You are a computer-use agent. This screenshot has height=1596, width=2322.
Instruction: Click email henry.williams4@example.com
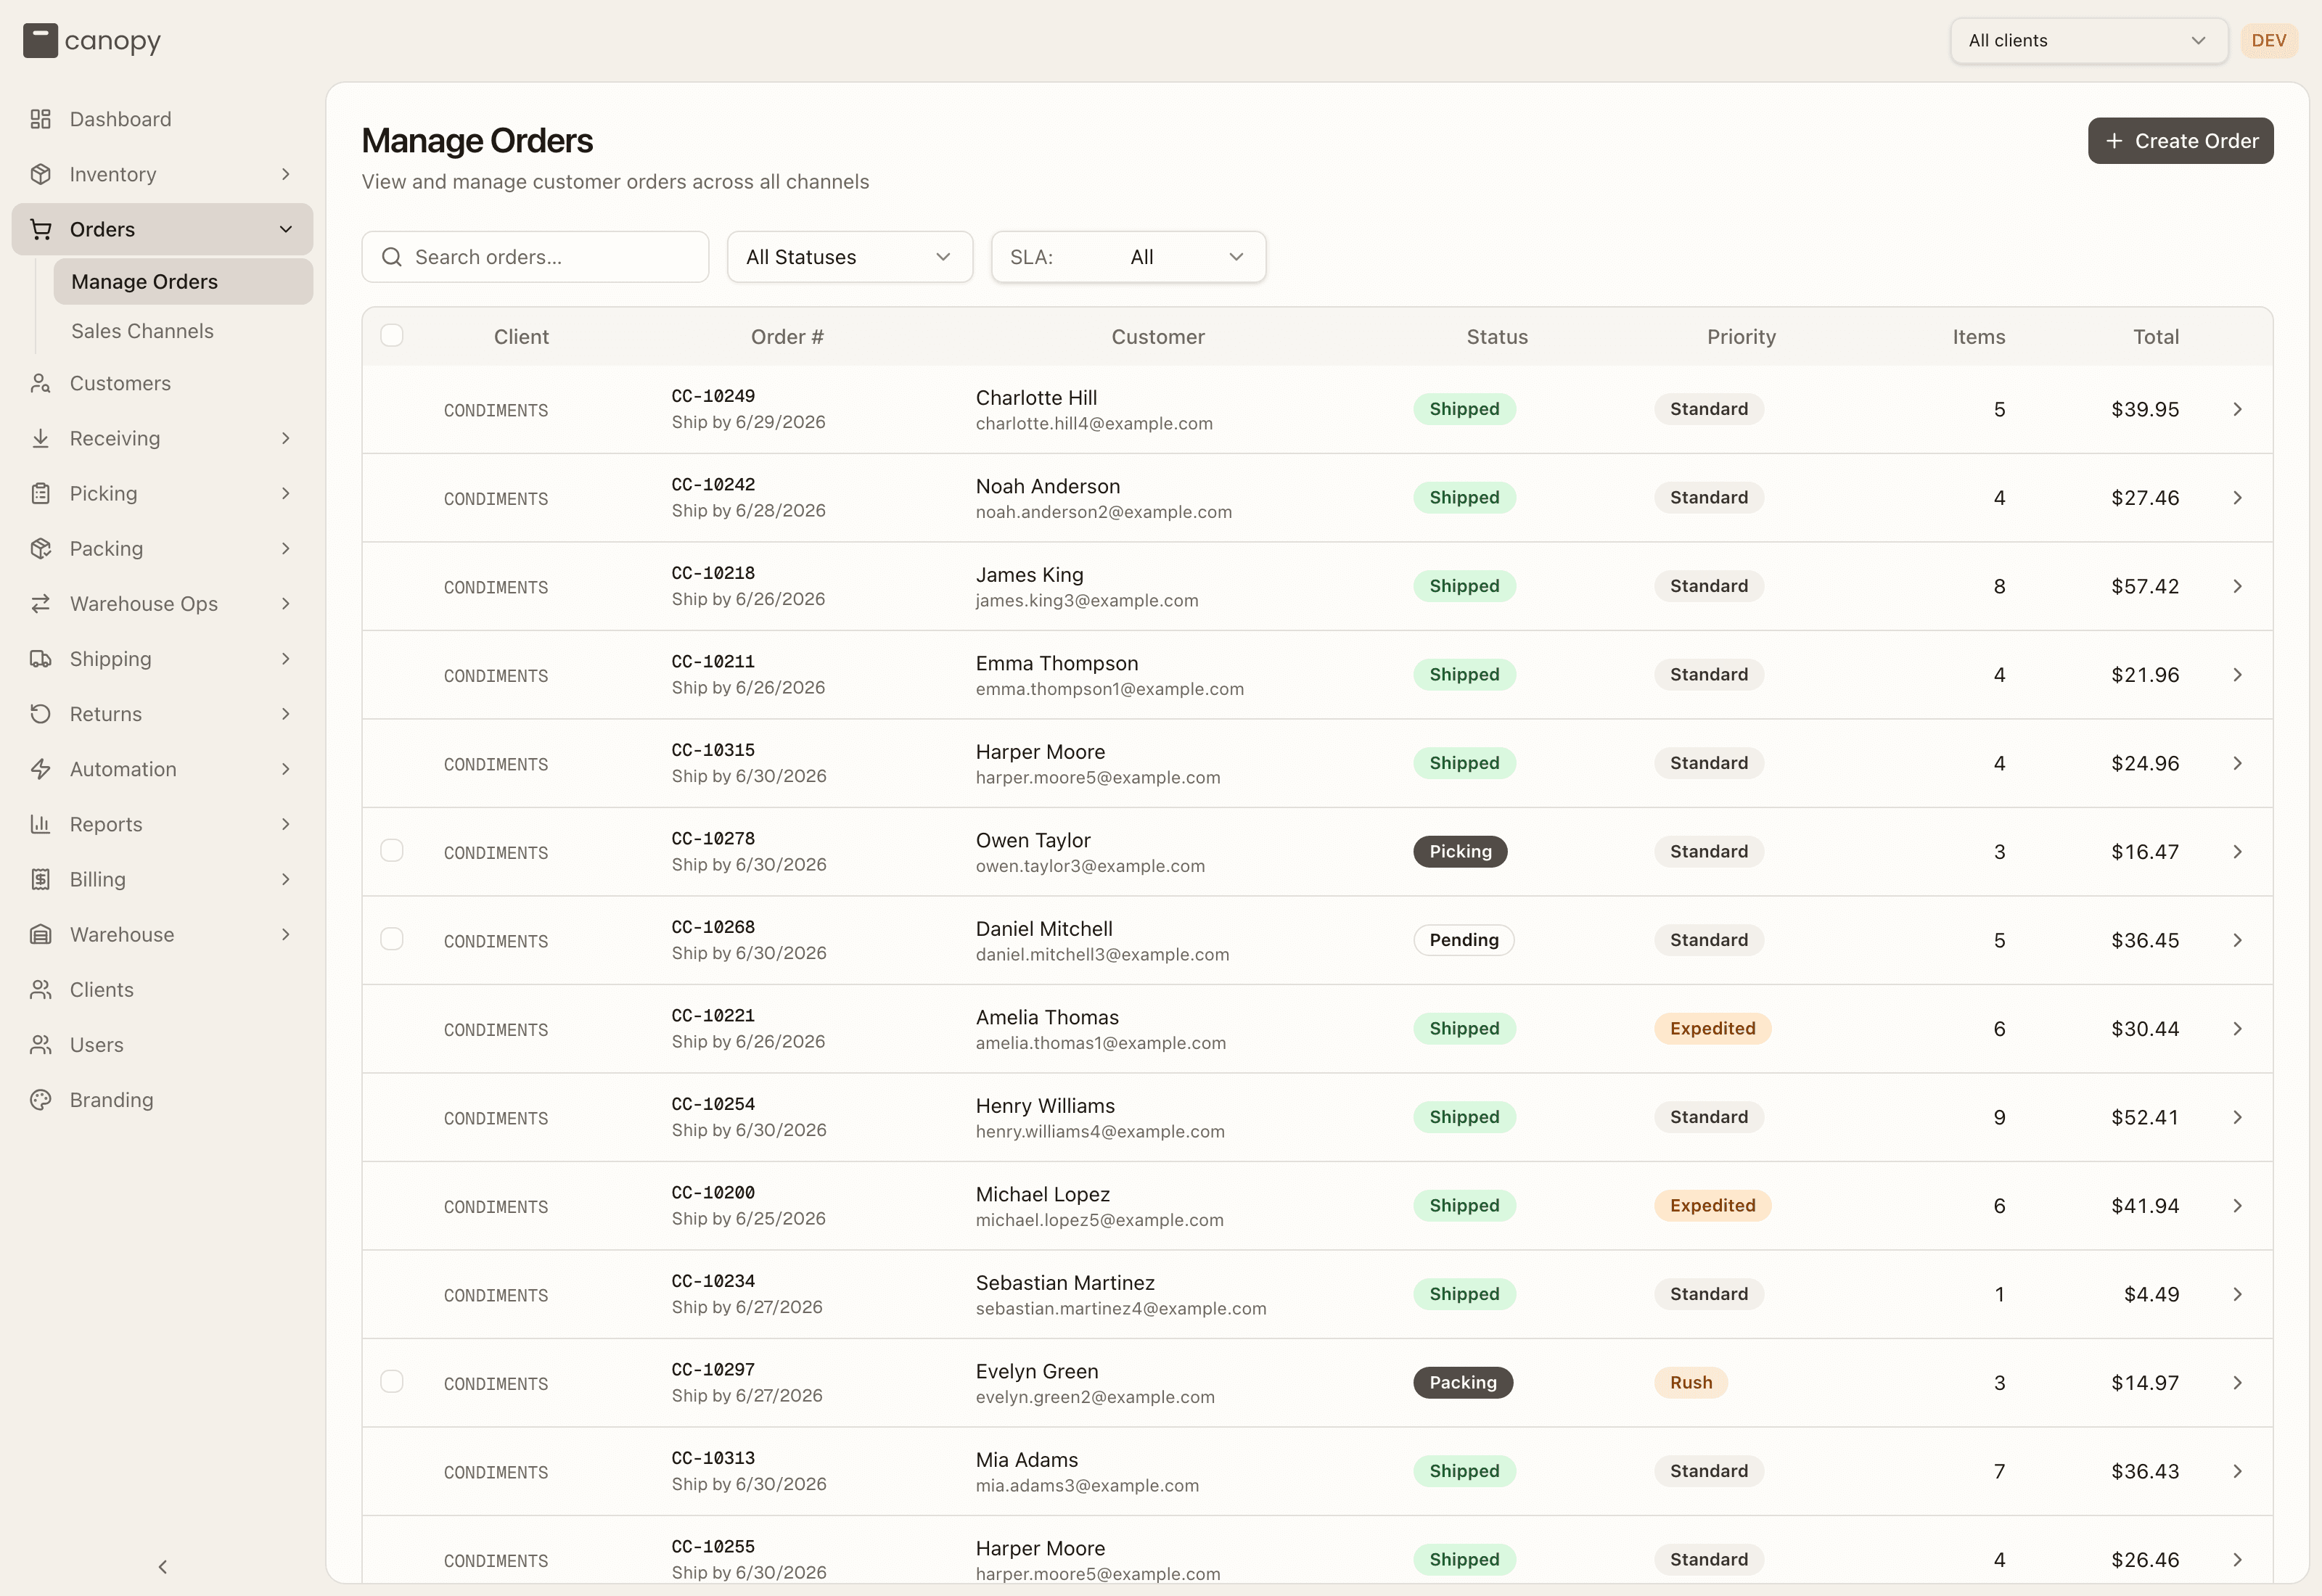click(x=1100, y=1132)
